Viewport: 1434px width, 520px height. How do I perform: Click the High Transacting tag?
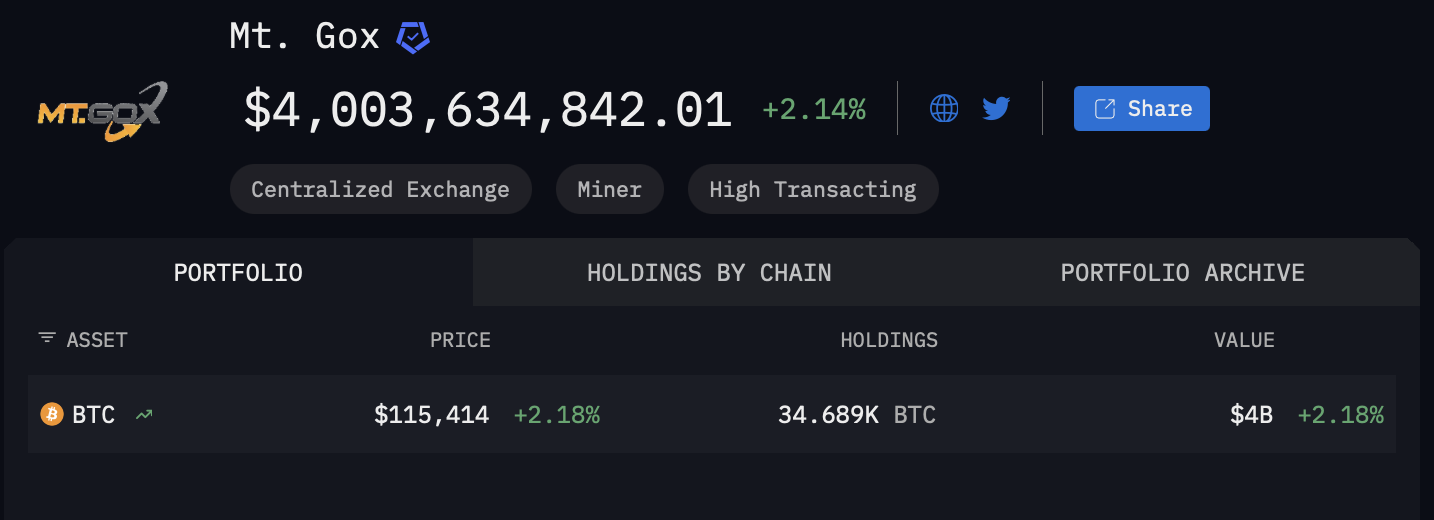click(x=812, y=189)
